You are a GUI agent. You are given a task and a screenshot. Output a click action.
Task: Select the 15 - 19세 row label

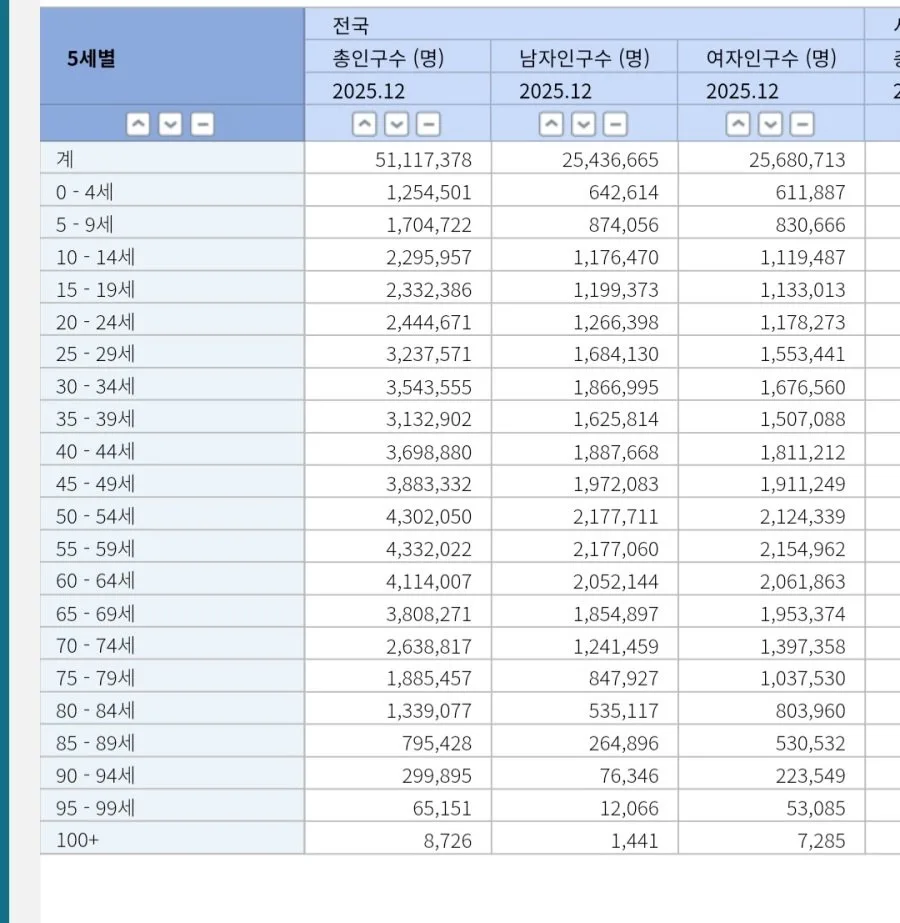[172, 288]
